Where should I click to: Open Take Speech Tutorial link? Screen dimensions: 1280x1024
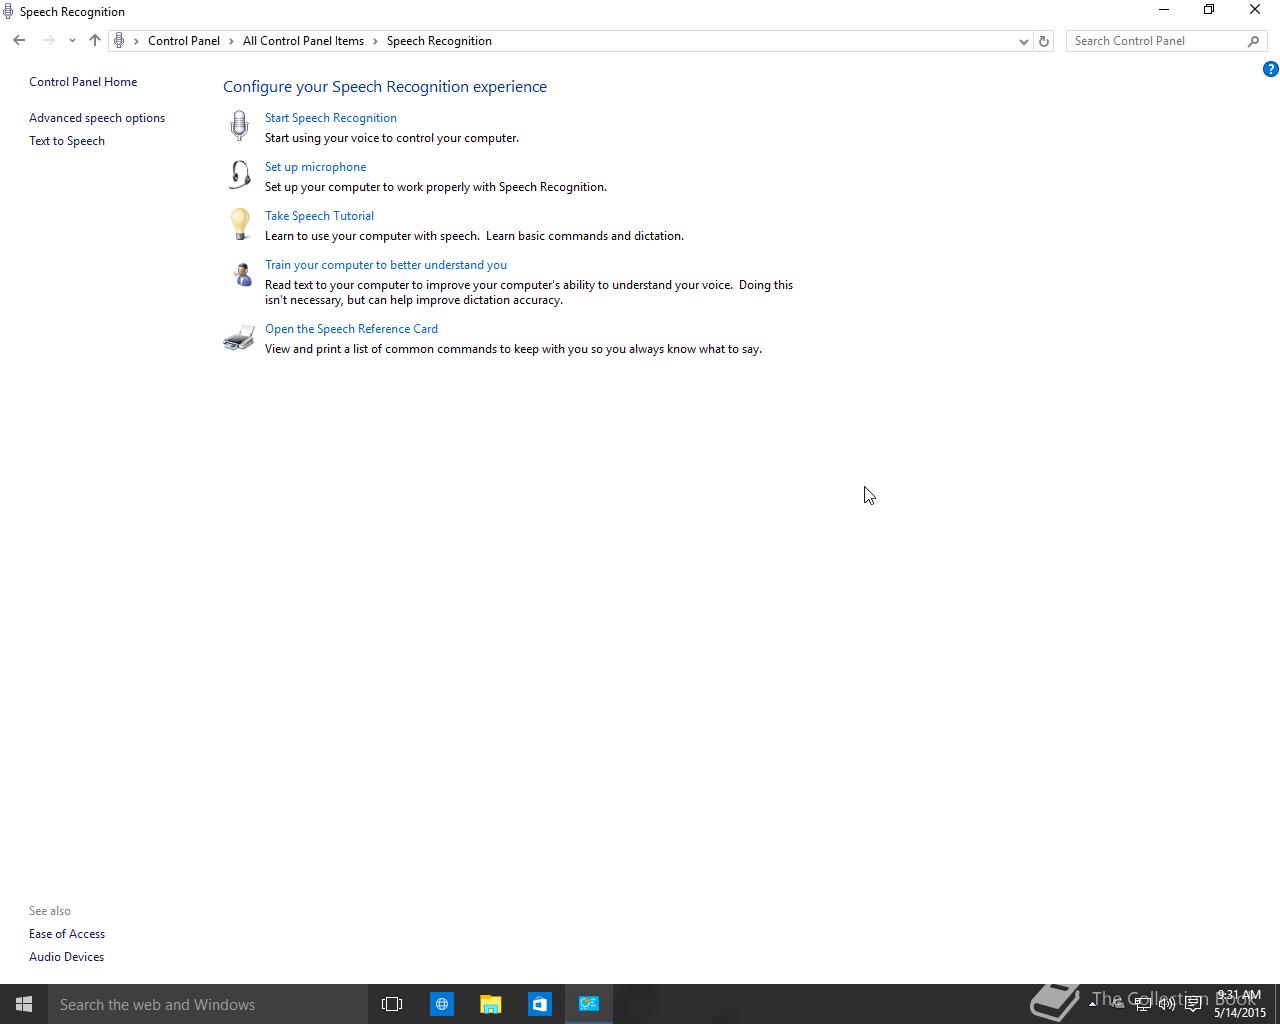[319, 216]
